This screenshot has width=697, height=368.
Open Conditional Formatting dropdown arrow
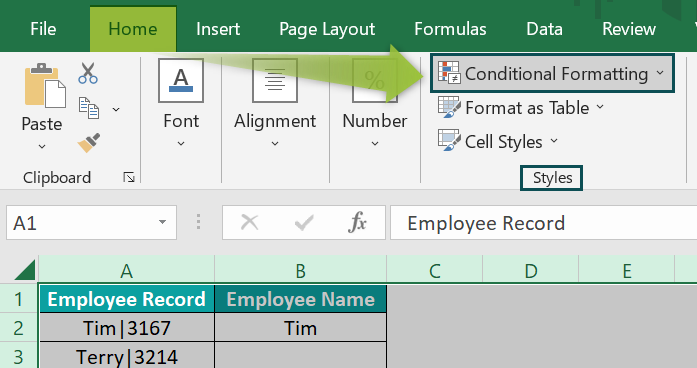pyautogui.click(x=660, y=73)
